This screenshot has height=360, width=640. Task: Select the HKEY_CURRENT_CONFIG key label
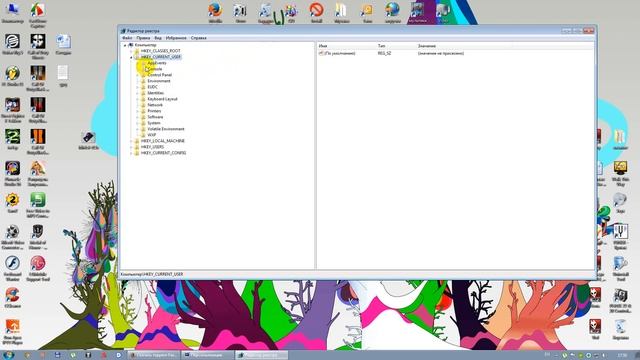(x=163, y=153)
